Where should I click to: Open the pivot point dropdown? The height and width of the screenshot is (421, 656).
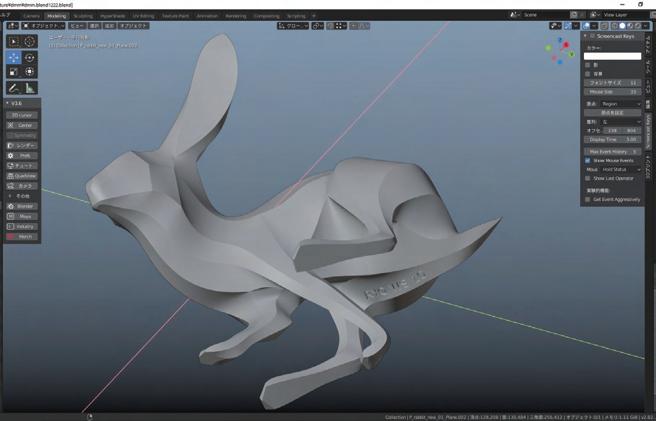coord(318,26)
